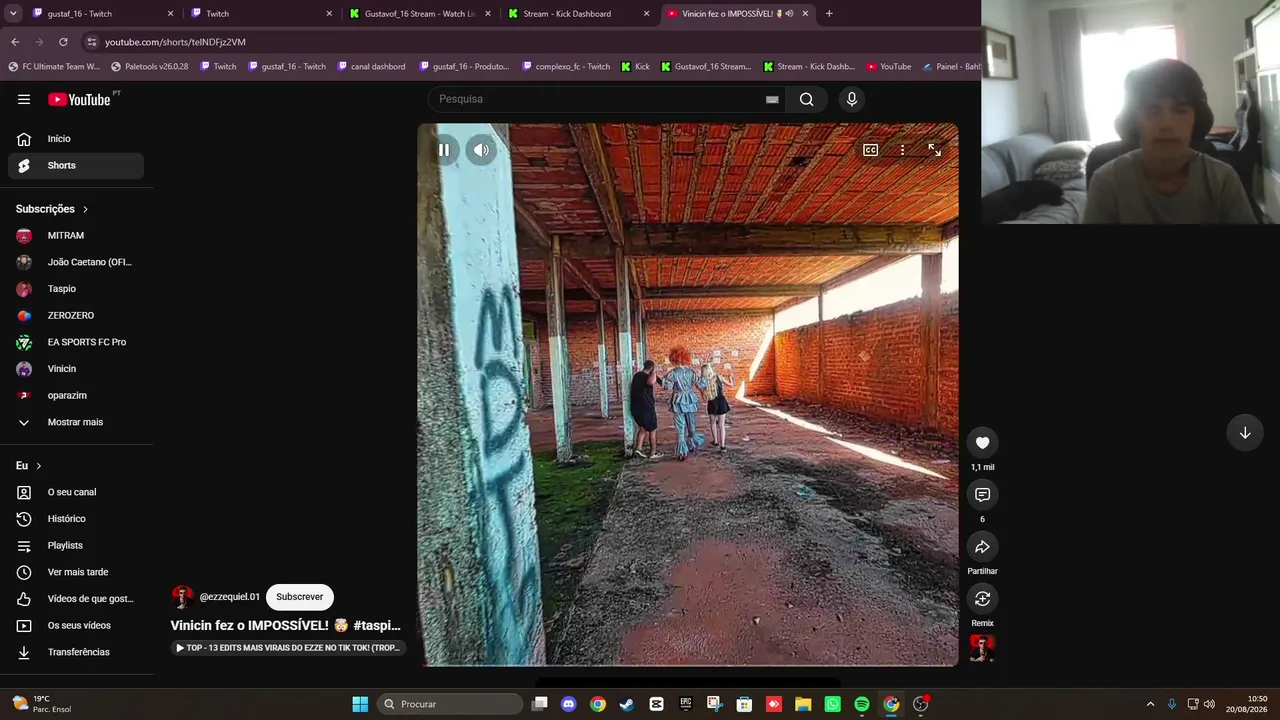This screenshot has height=720, width=1280.
Task: Mute the Short's volume
Action: coord(481,150)
